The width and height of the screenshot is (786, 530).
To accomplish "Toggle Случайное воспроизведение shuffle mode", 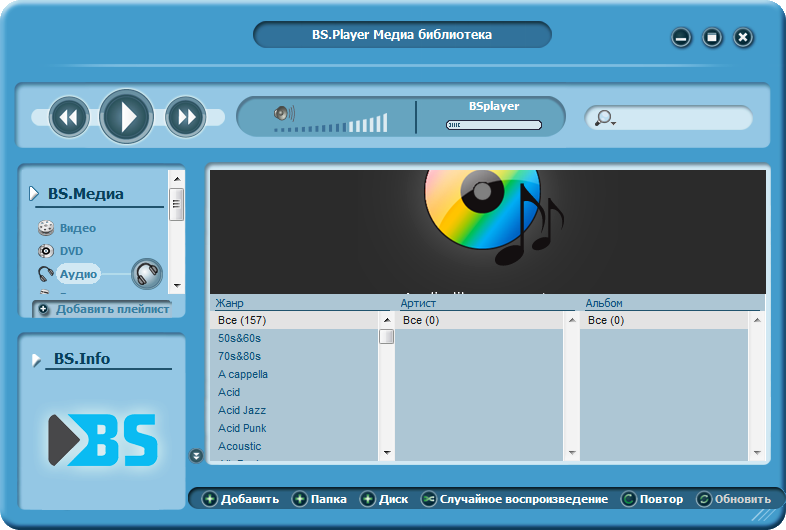I will point(514,499).
